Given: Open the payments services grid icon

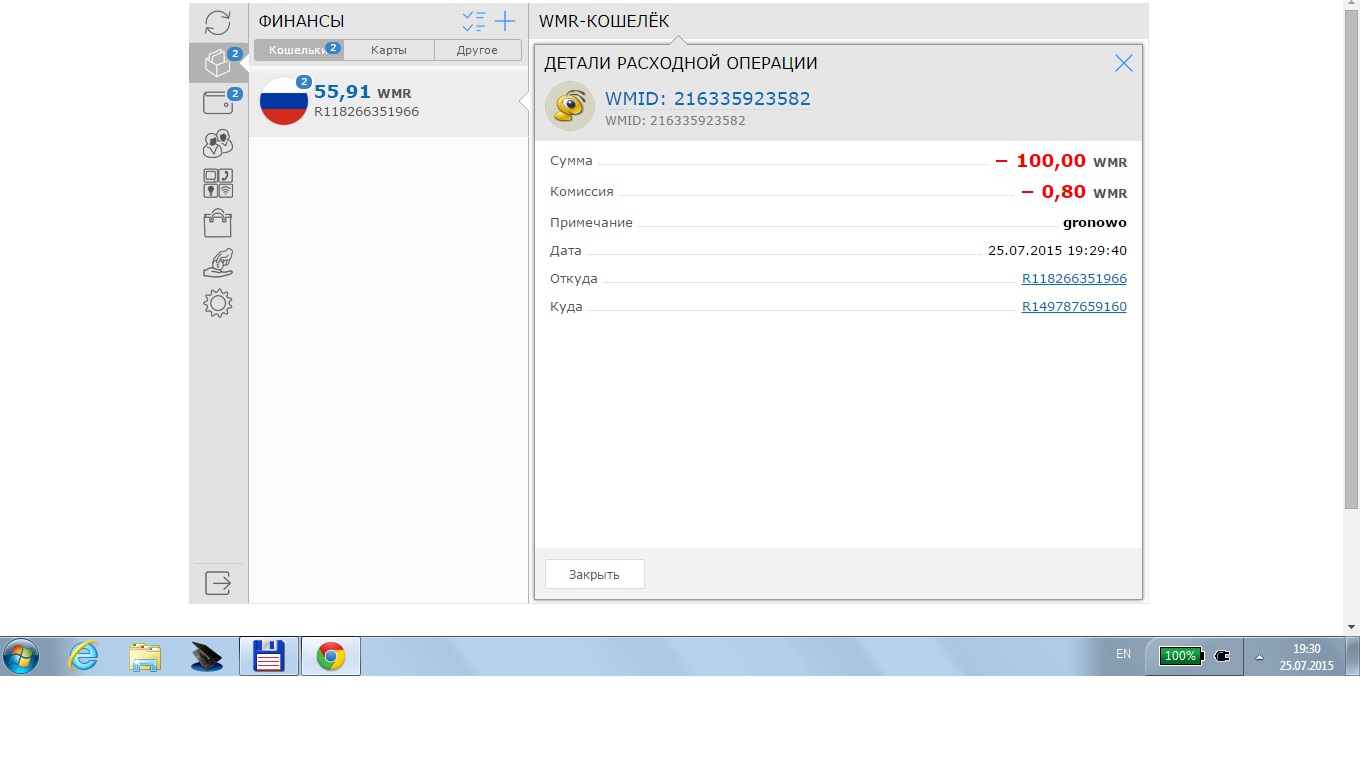Looking at the screenshot, I should [218, 183].
